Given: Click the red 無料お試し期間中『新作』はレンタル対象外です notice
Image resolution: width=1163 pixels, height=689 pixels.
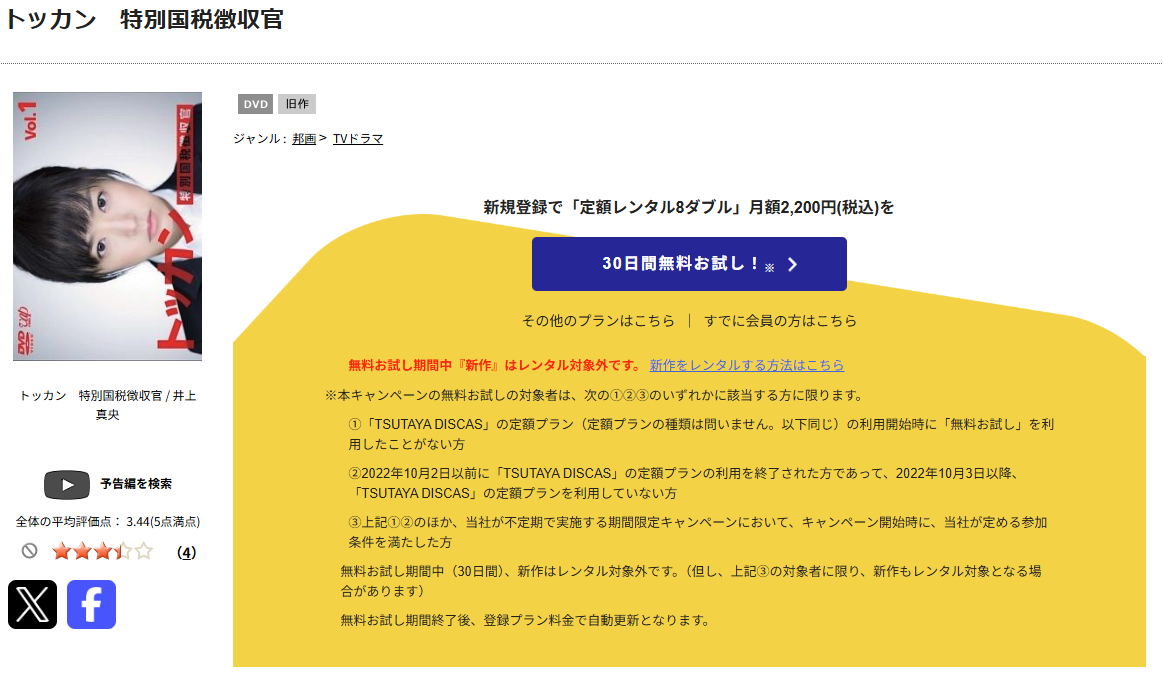Looking at the screenshot, I should pyautogui.click(x=495, y=365).
